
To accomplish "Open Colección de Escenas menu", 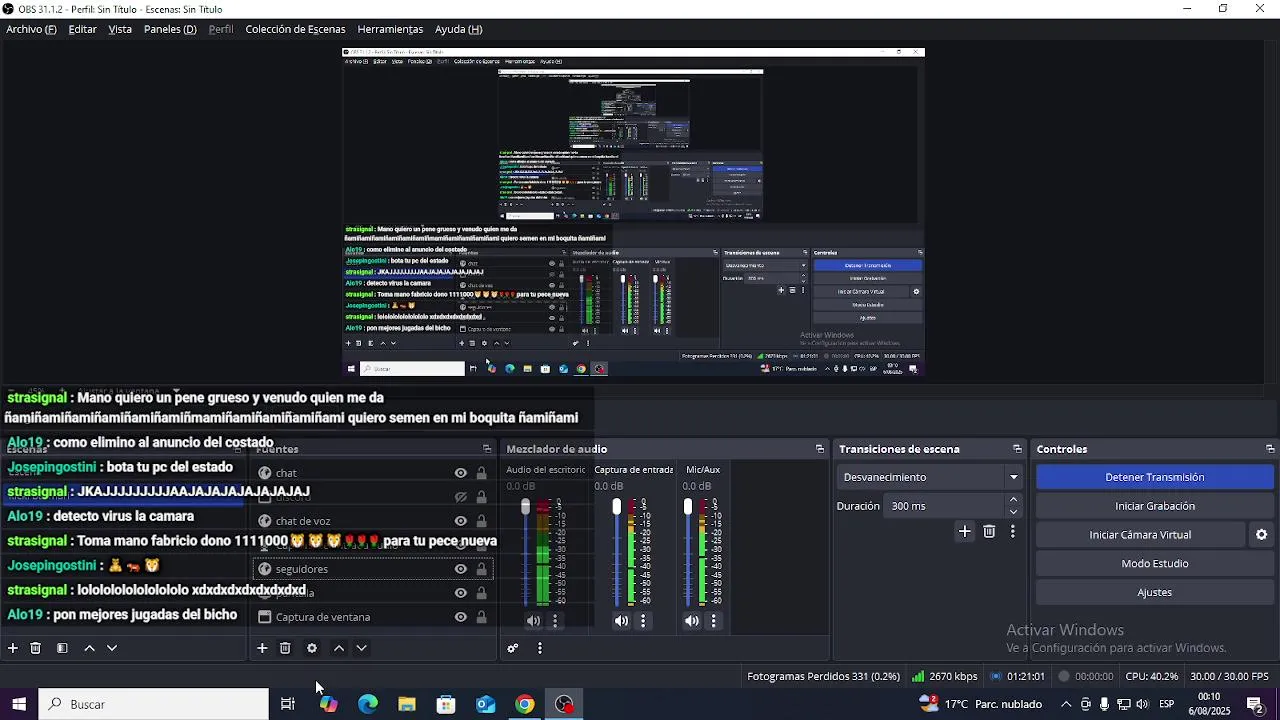I will click(x=295, y=29).
